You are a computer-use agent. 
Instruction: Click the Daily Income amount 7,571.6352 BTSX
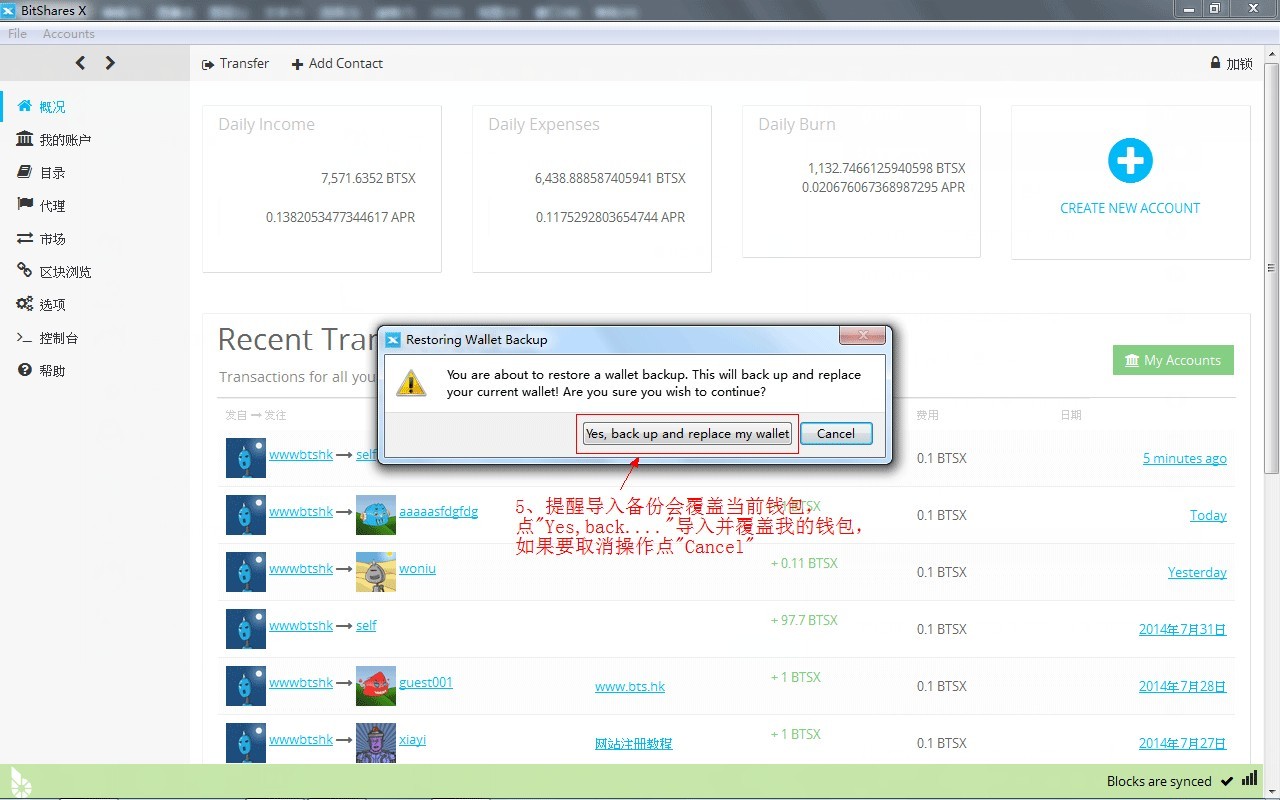pyautogui.click(x=368, y=178)
